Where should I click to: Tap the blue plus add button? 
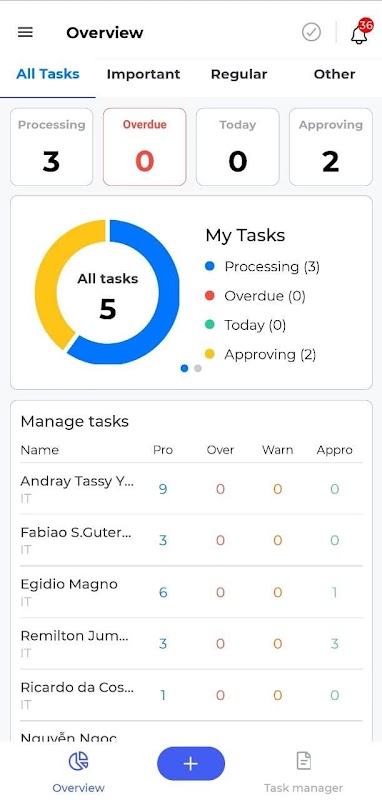tap(191, 764)
